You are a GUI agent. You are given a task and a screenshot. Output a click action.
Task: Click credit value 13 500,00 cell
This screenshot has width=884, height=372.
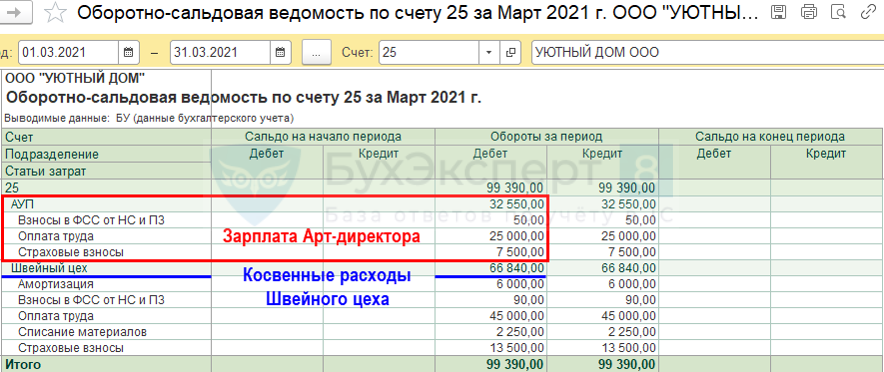click(602, 348)
